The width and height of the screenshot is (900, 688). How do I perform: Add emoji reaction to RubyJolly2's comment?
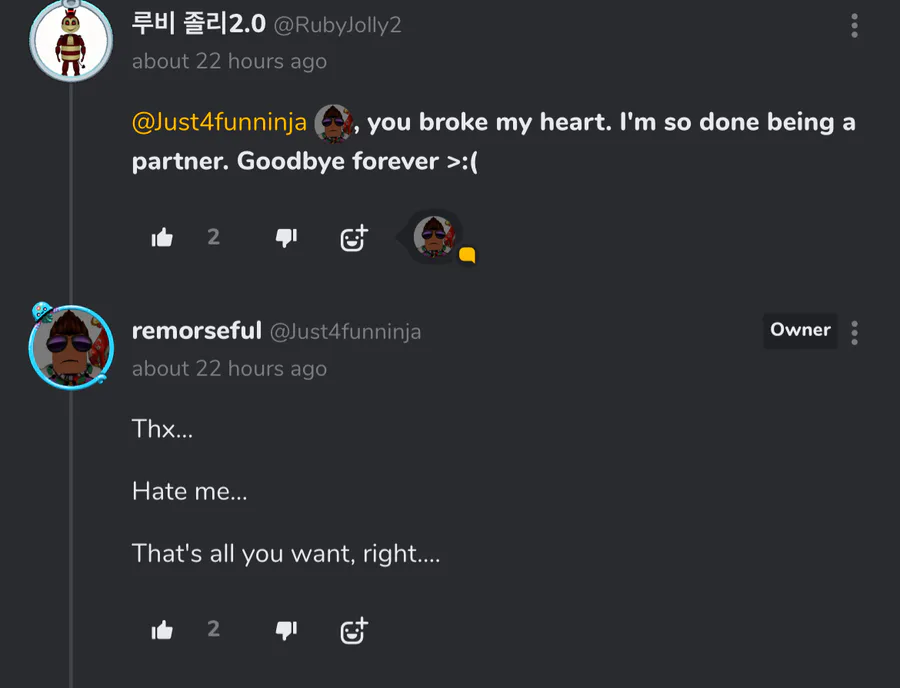(354, 238)
